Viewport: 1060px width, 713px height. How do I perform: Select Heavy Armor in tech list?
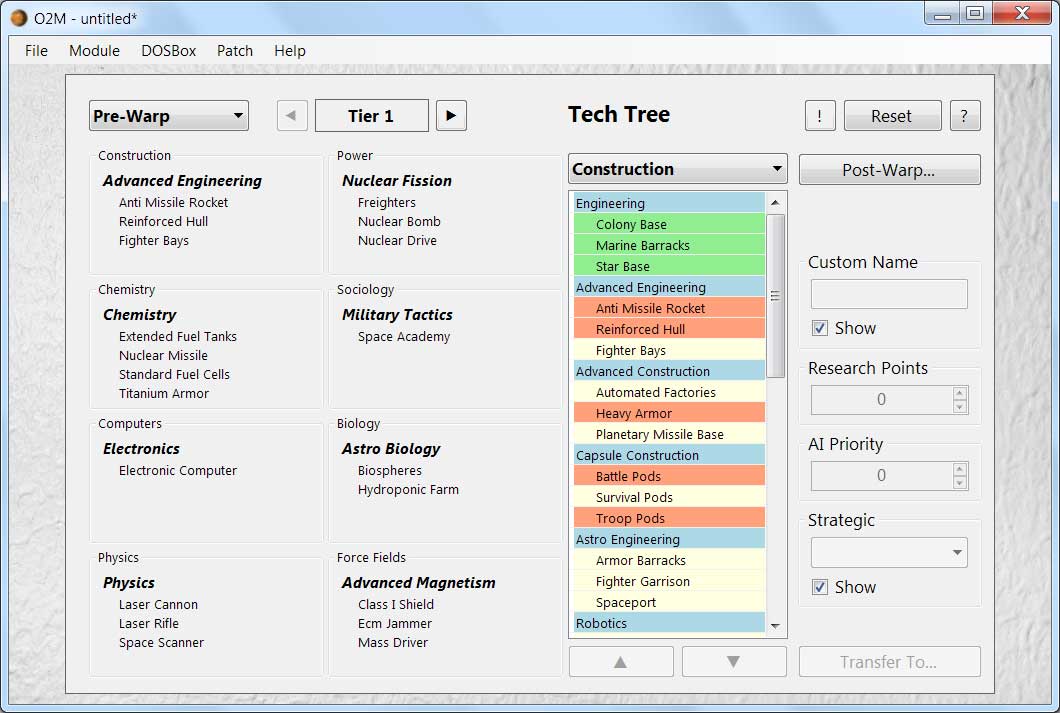(634, 413)
